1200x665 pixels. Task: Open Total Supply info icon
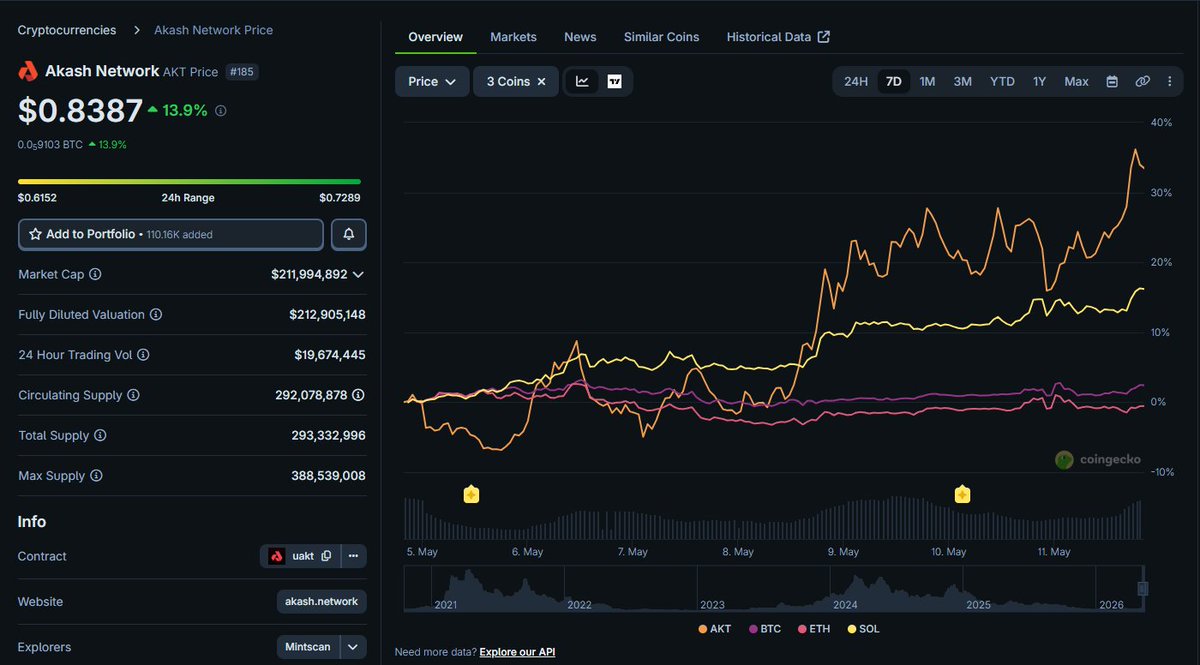(x=100, y=436)
